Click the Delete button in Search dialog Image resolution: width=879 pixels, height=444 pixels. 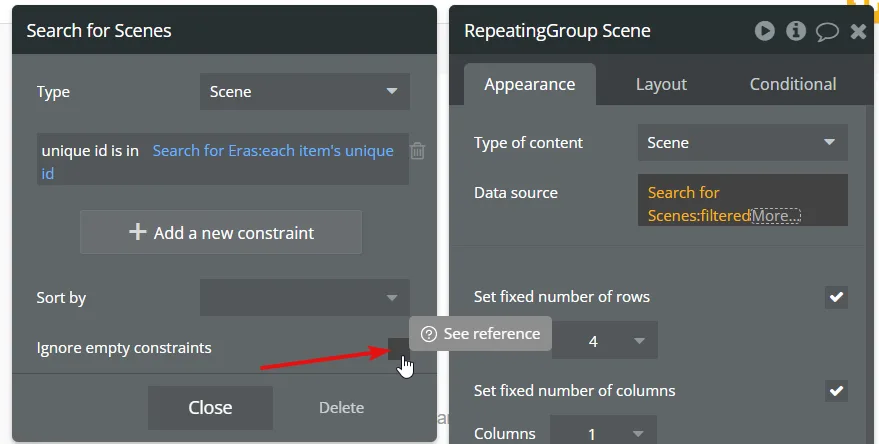(341, 408)
